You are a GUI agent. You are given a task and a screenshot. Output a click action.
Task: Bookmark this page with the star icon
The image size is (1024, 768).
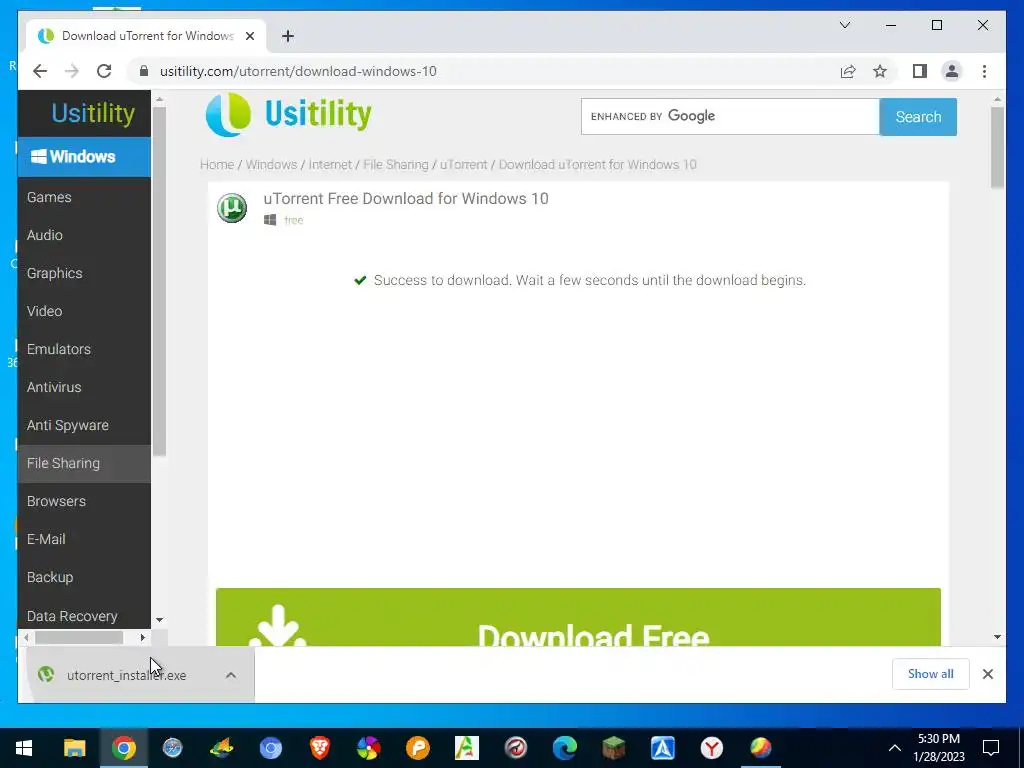click(x=880, y=71)
